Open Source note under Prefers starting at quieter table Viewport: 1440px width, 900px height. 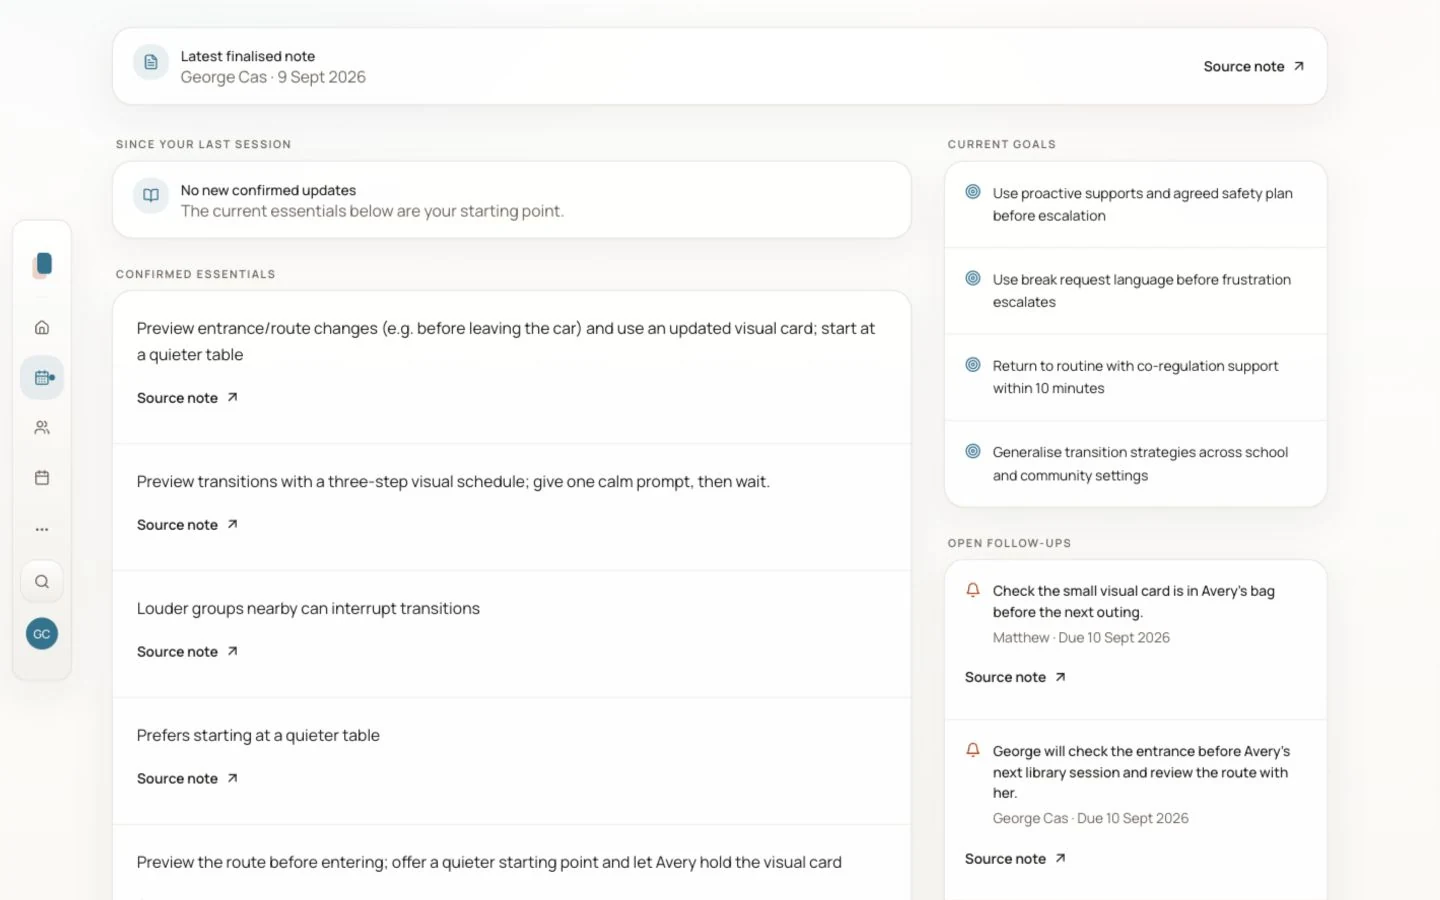coord(187,779)
